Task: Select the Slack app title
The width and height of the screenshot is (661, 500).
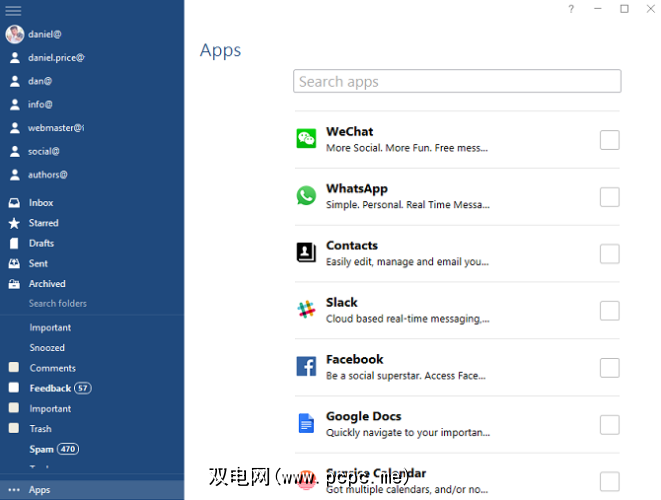Action: tap(341, 302)
